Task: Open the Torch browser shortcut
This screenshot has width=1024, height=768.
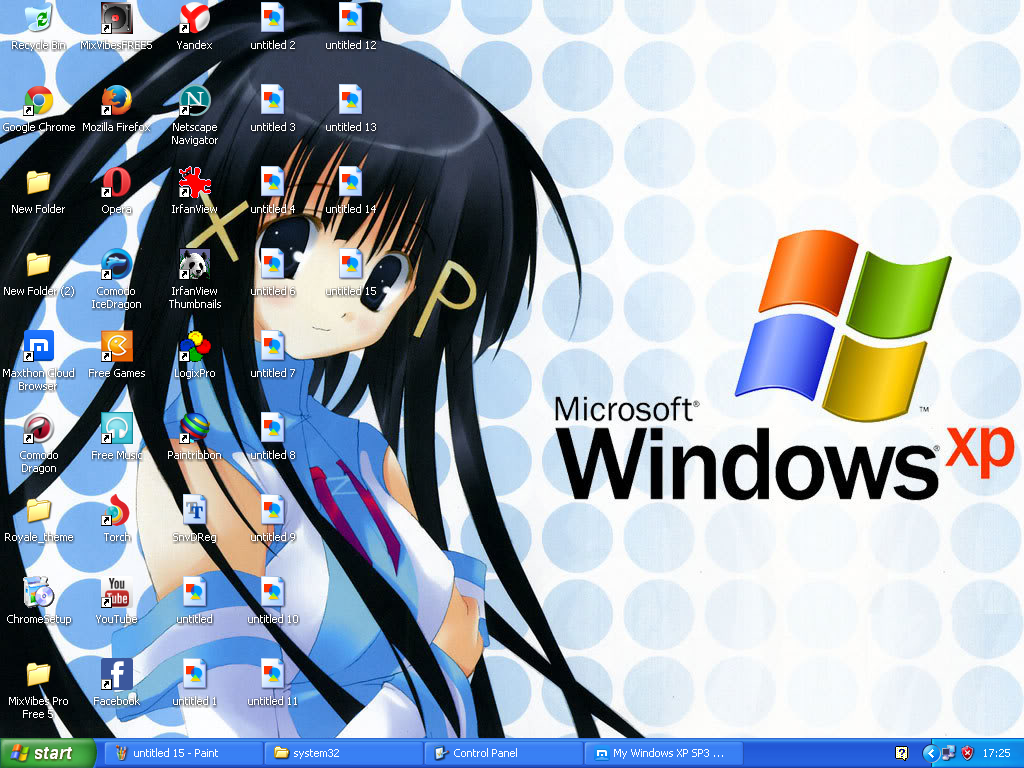Action: coord(116,515)
